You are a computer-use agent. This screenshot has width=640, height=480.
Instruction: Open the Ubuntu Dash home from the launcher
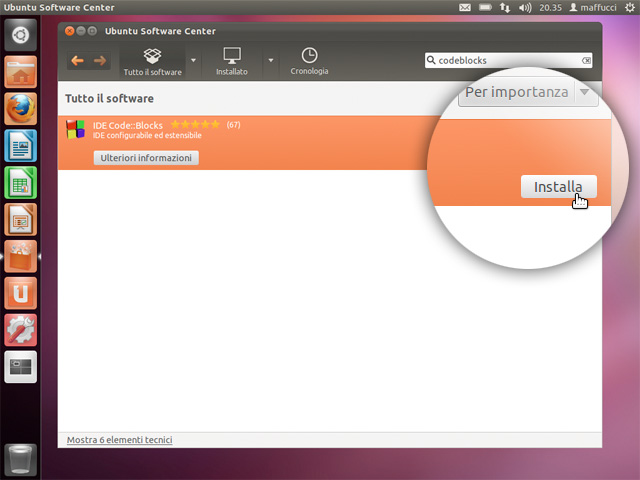pyautogui.click(x=21, y=37)
